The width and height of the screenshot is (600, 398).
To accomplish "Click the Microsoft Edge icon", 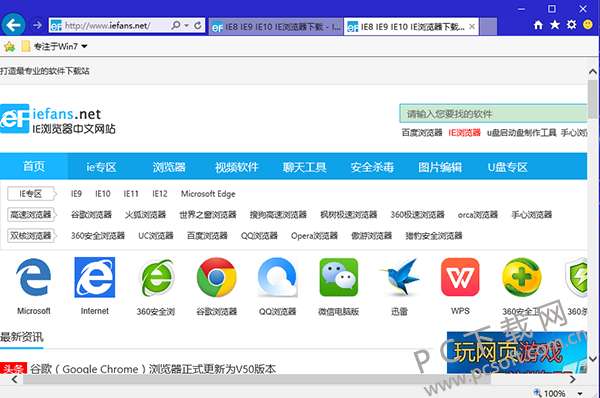I will pos(33,277).
